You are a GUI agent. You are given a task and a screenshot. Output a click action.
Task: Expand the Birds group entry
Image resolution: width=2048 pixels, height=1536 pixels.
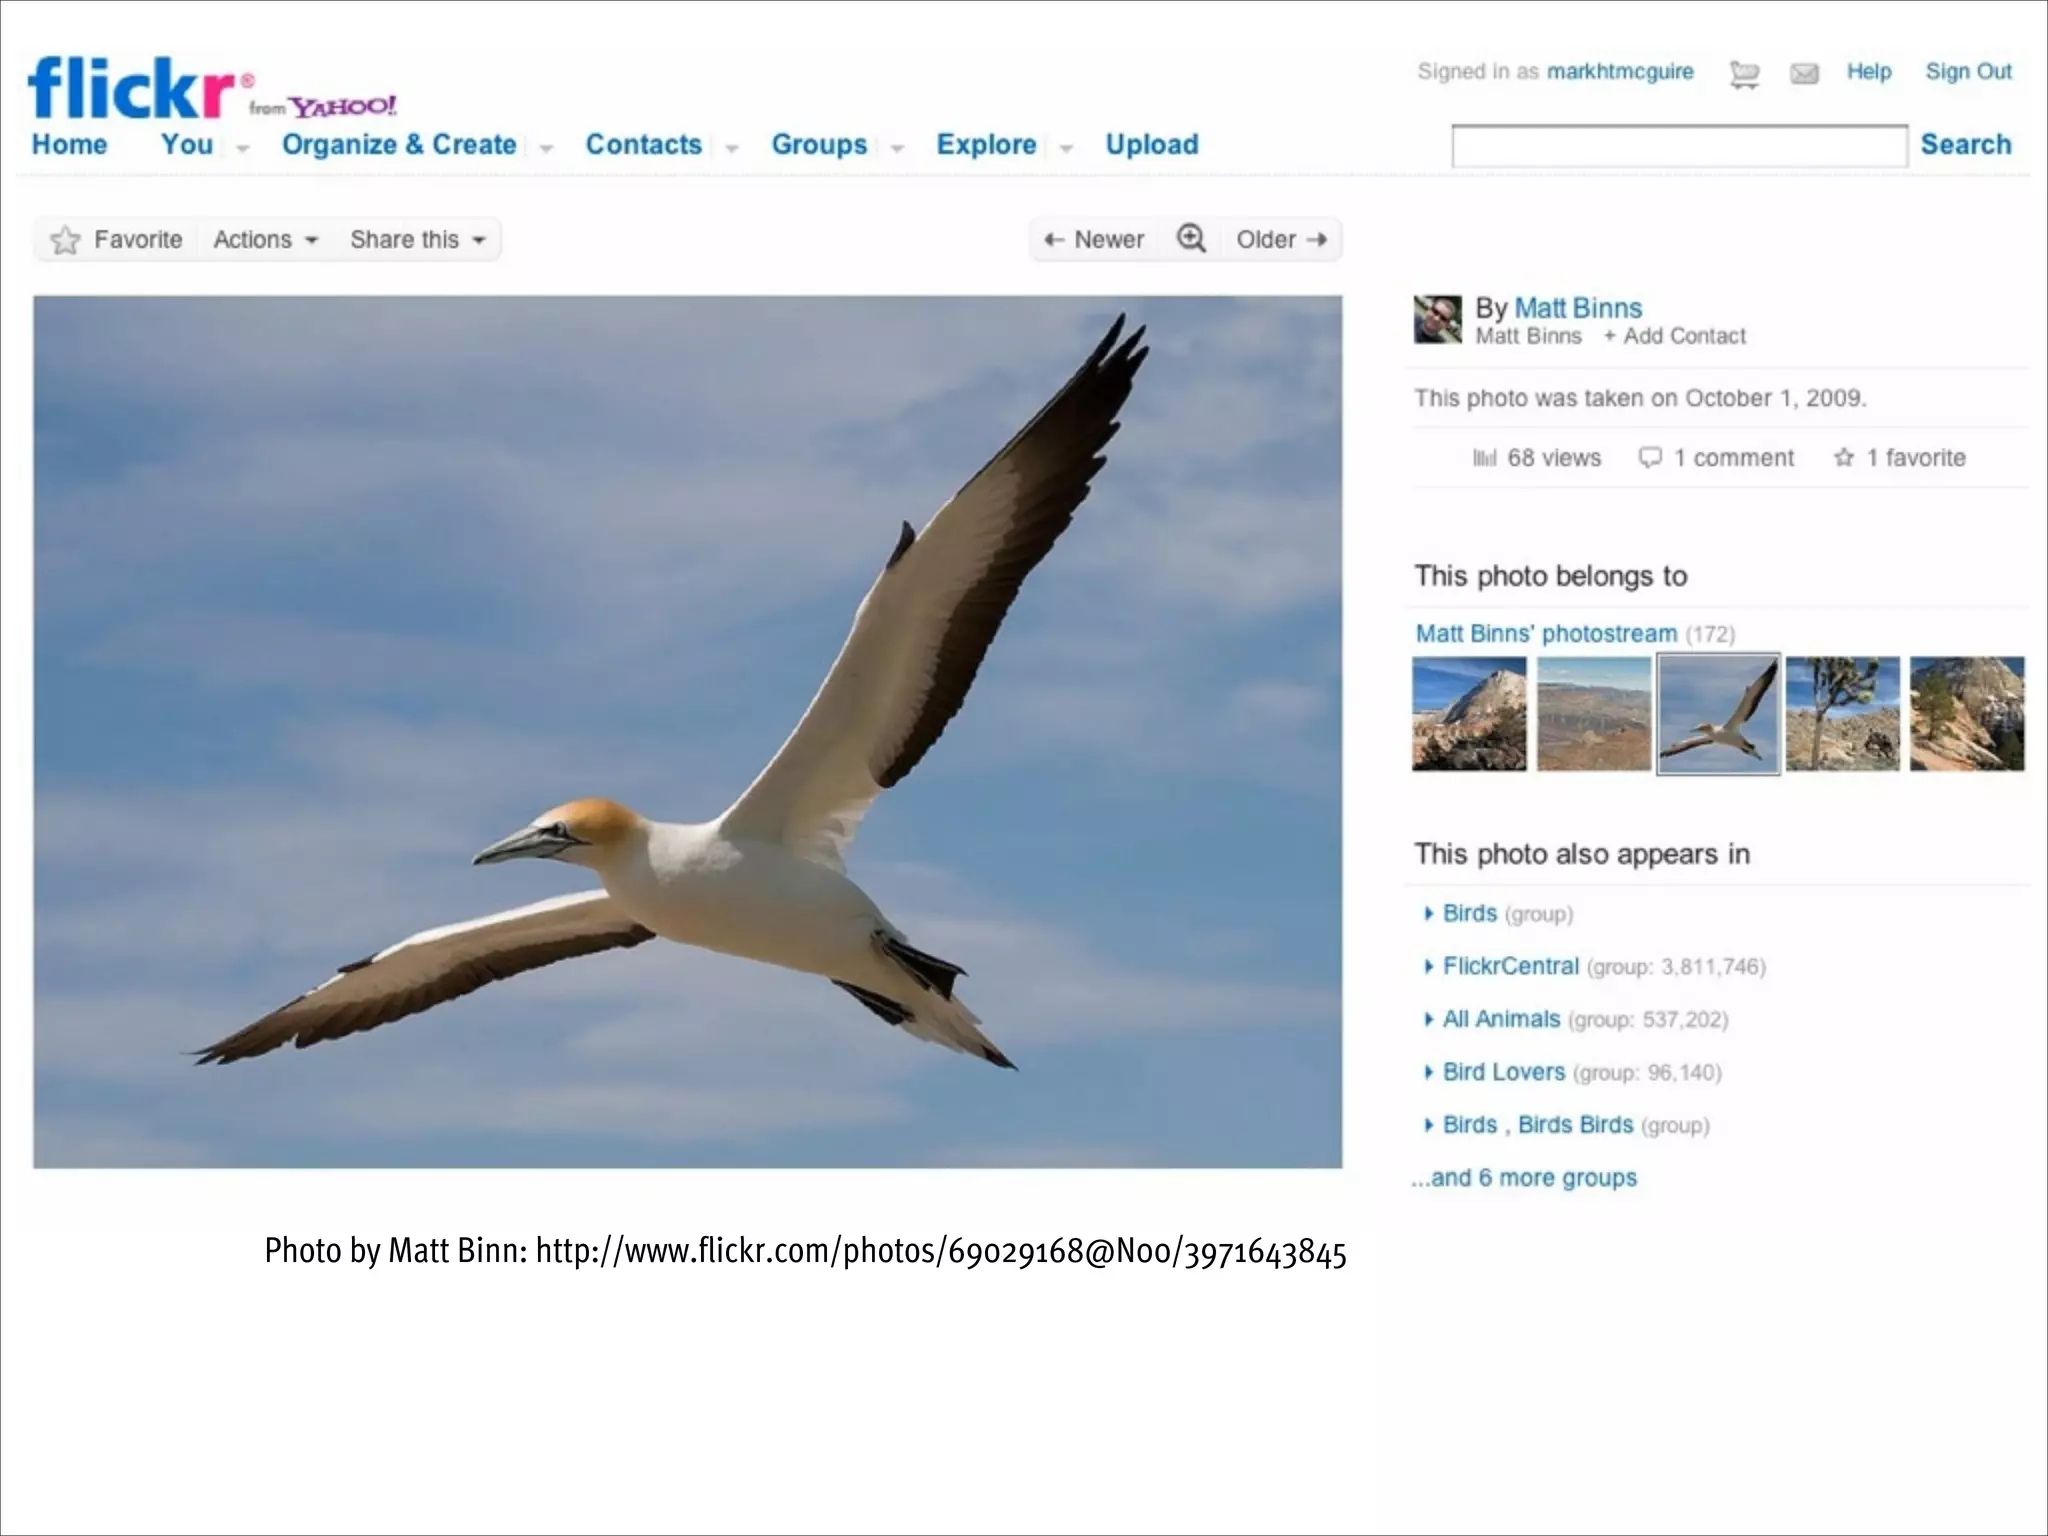(1429, 913)
